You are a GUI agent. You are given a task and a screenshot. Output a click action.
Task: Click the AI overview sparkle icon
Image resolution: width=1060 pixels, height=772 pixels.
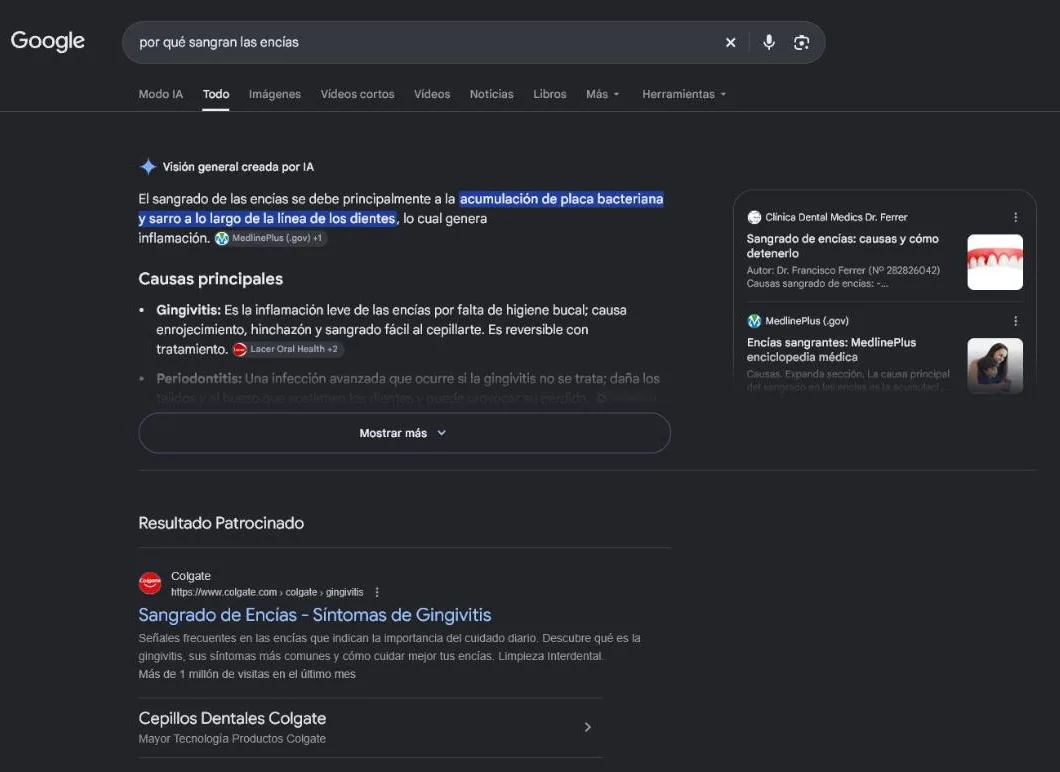(x=147, y=166)
